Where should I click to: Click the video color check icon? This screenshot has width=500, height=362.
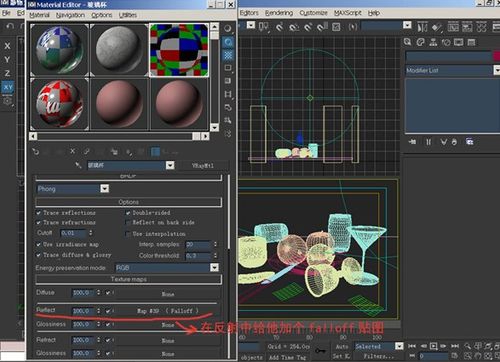[228, 81]
